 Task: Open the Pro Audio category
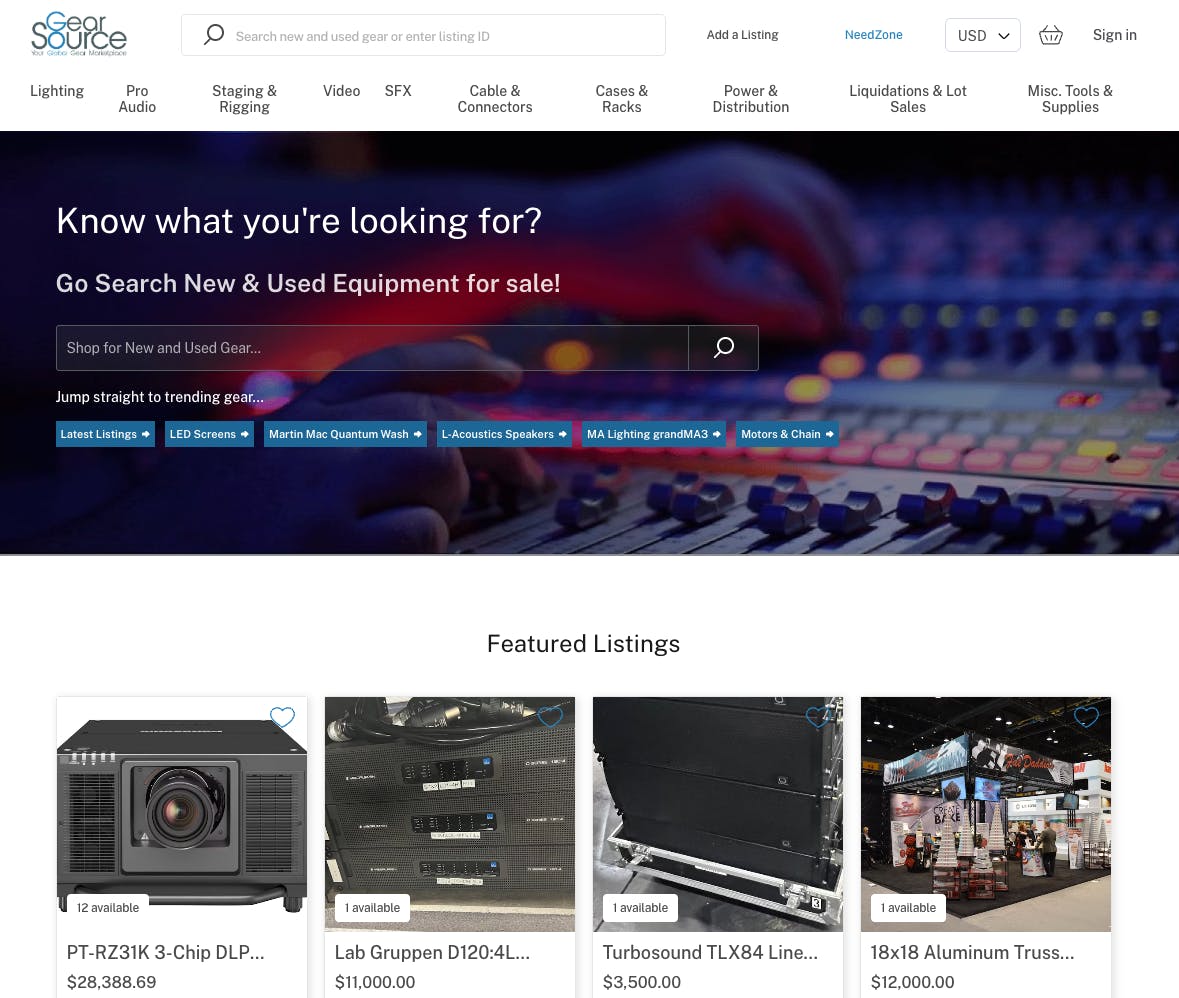(x=137, y=99)
